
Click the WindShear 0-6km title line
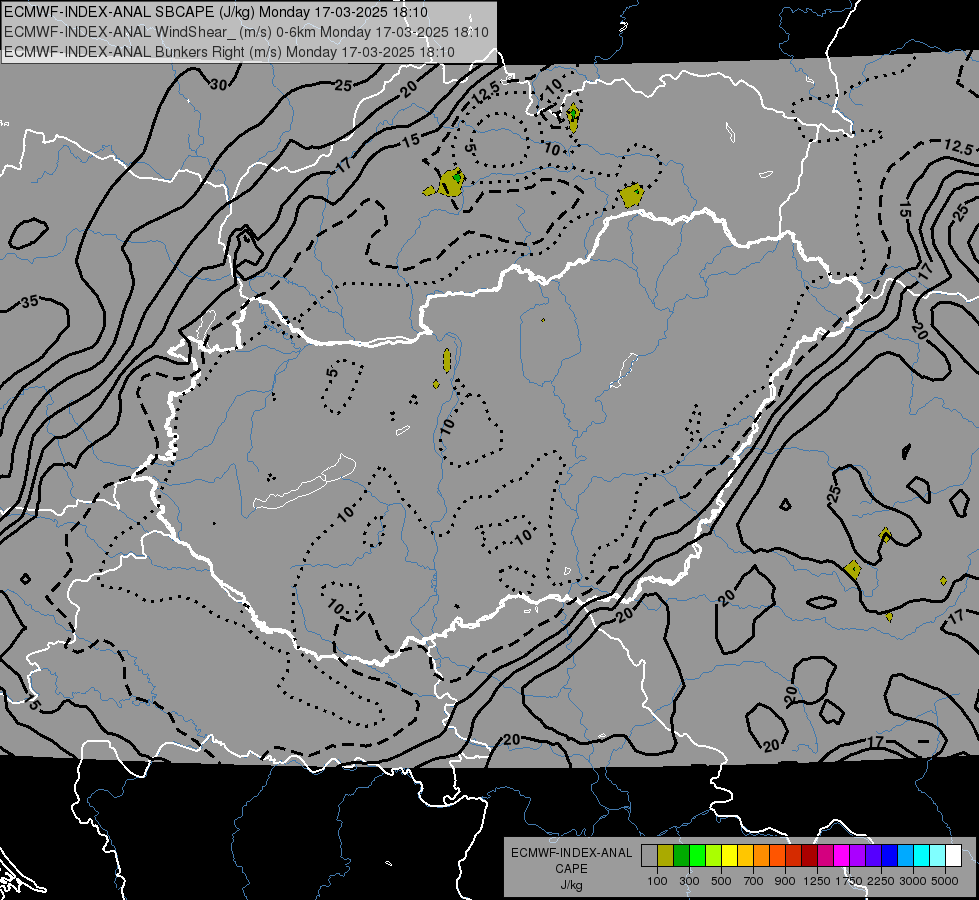pyautogui.click(x=246, y=32)
